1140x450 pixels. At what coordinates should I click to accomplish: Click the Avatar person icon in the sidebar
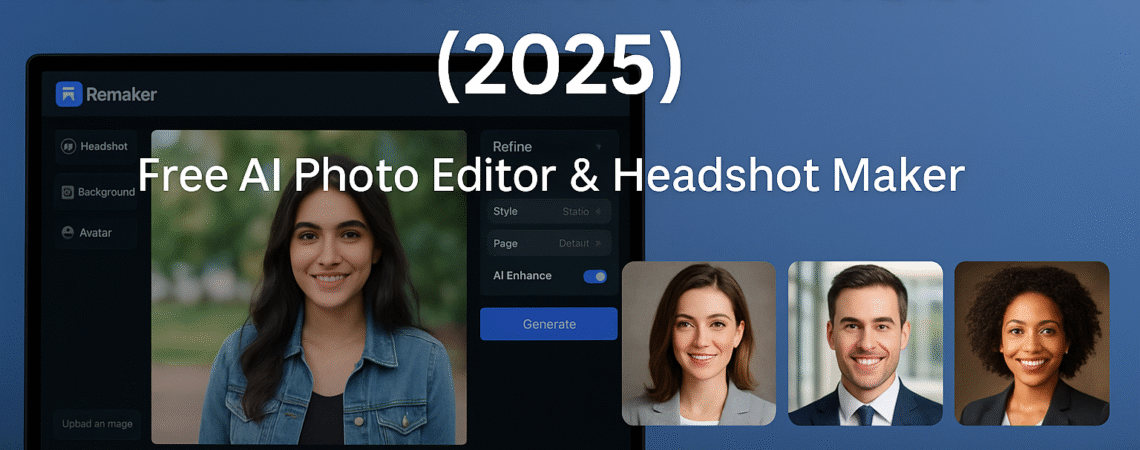pyautogui.click(x=68, y=232)
